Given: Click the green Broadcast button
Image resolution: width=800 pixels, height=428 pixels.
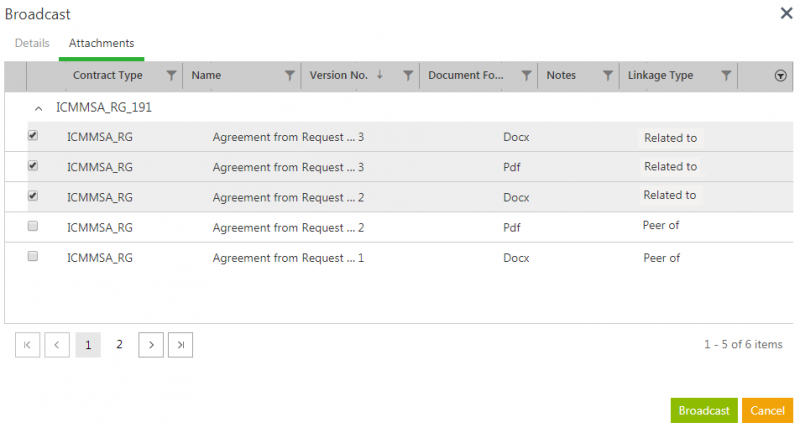Looking at the screenshot, I should click(704, 411).
